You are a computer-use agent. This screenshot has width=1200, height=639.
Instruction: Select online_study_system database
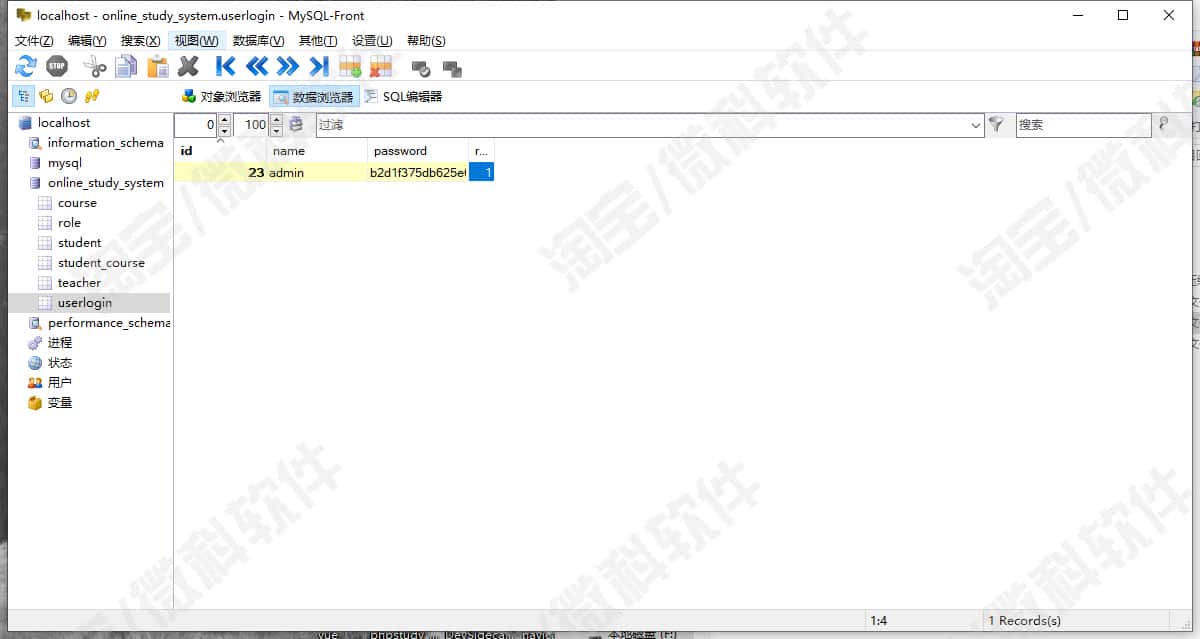tap(105, 183)
